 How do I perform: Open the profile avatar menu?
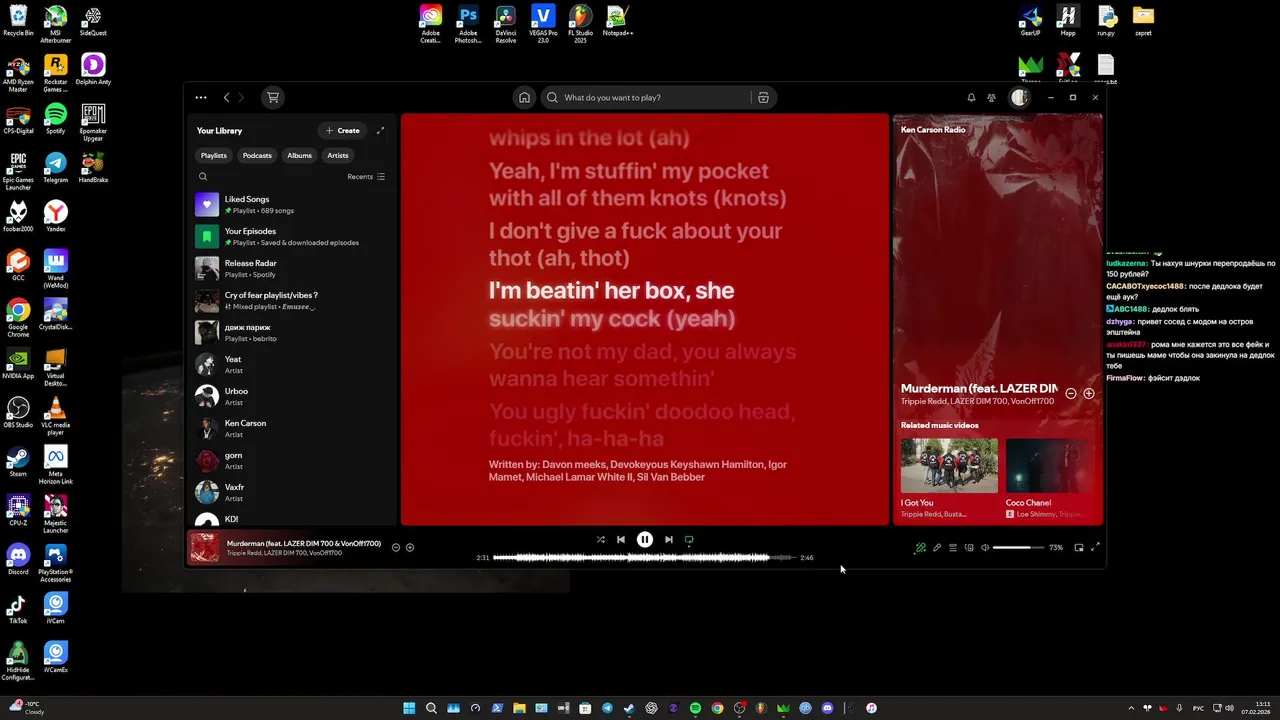click(1019, 98)
